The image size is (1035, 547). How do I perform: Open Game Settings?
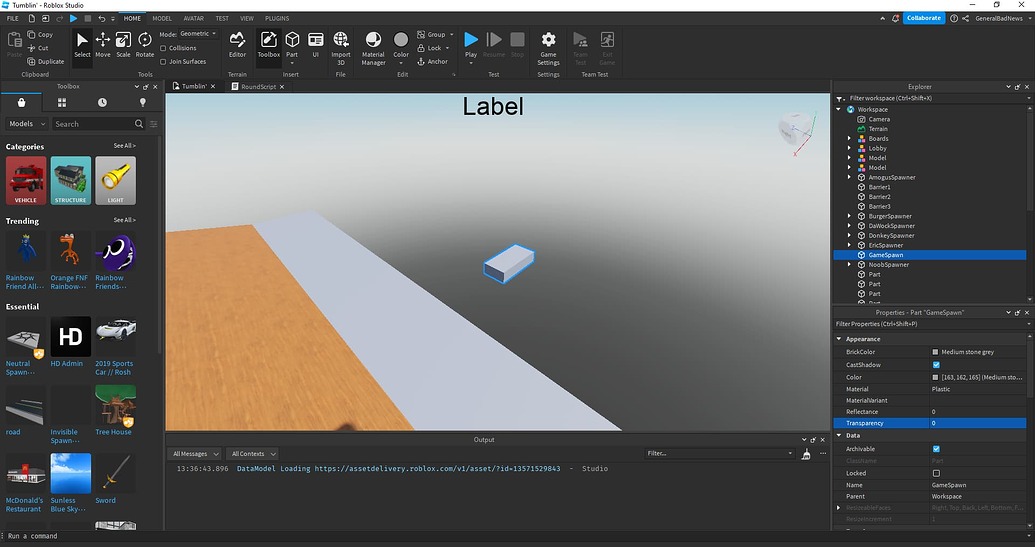549,48
